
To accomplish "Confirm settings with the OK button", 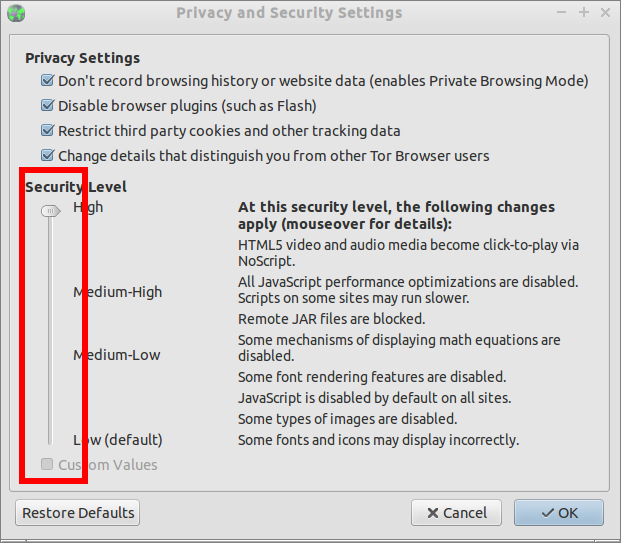I will 559,513.
